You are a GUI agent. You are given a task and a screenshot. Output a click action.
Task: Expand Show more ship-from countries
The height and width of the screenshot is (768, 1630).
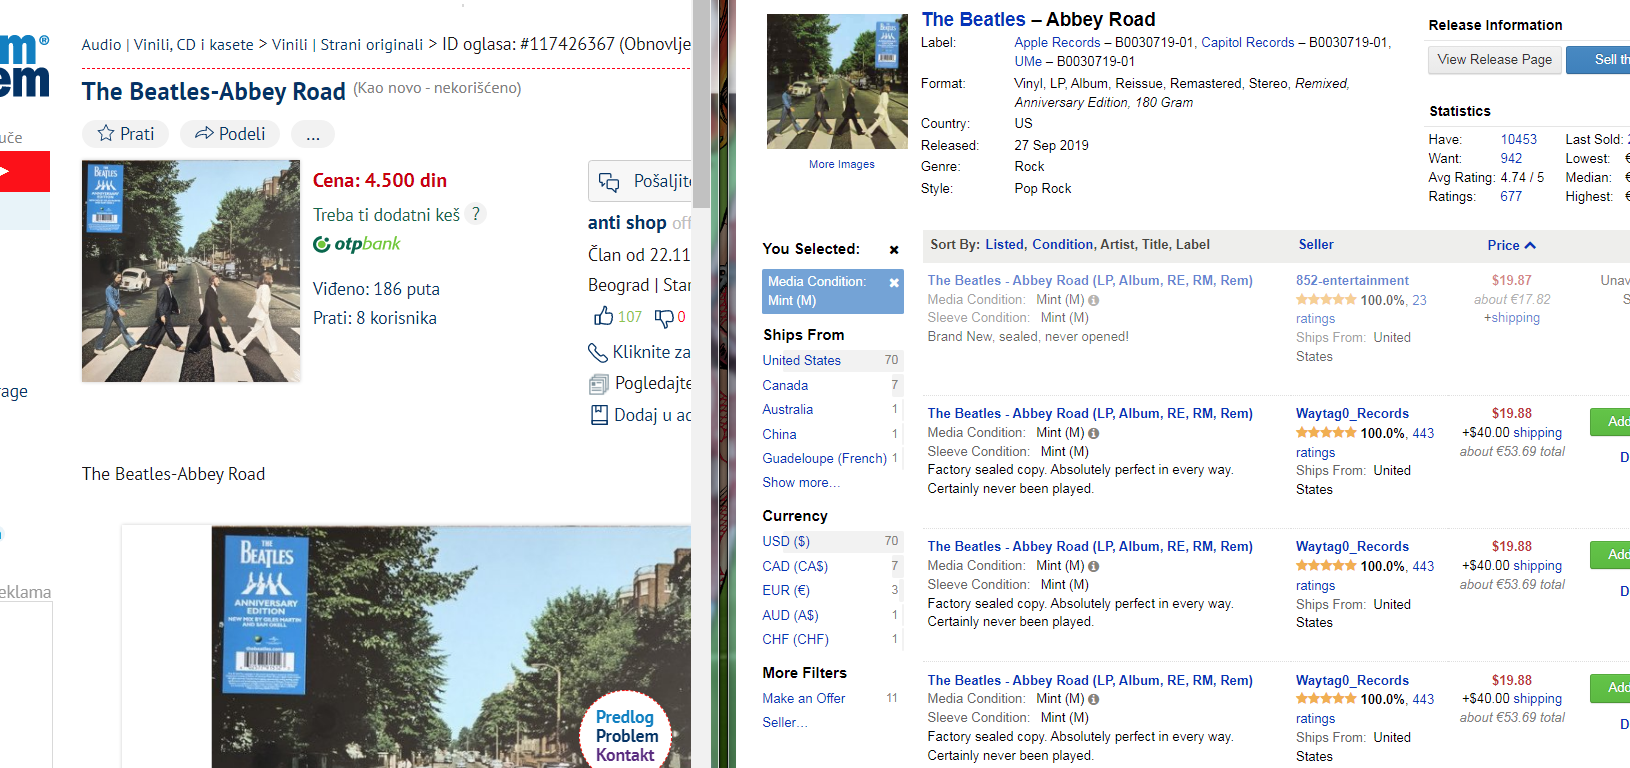point(800,482)
